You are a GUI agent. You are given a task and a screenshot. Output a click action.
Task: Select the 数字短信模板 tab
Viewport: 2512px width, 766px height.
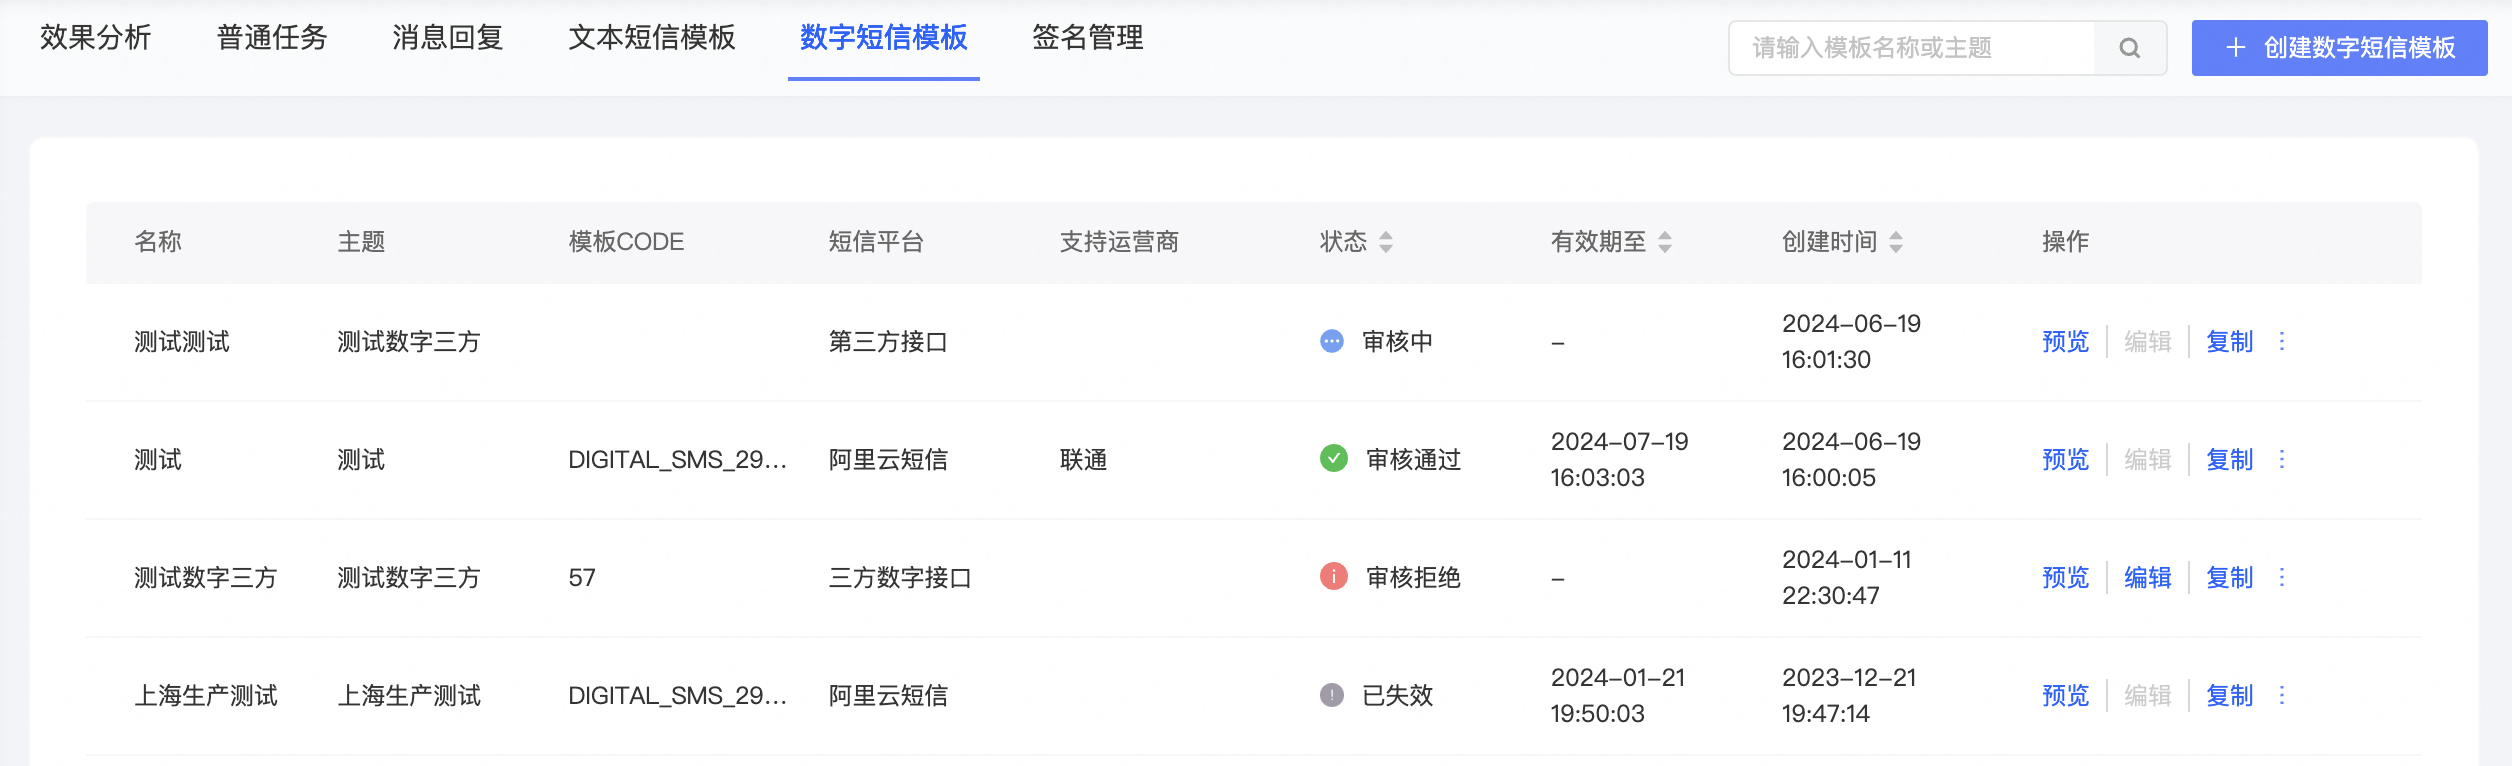884,38
